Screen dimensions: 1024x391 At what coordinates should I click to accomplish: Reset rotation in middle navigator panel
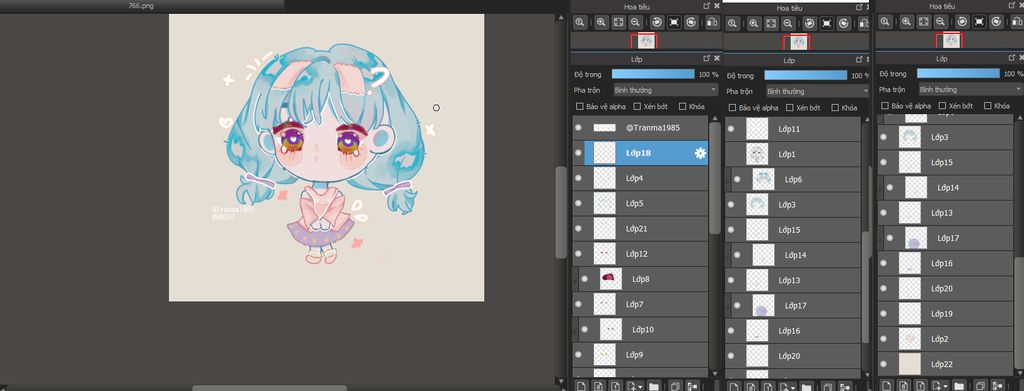click(827, 23)
